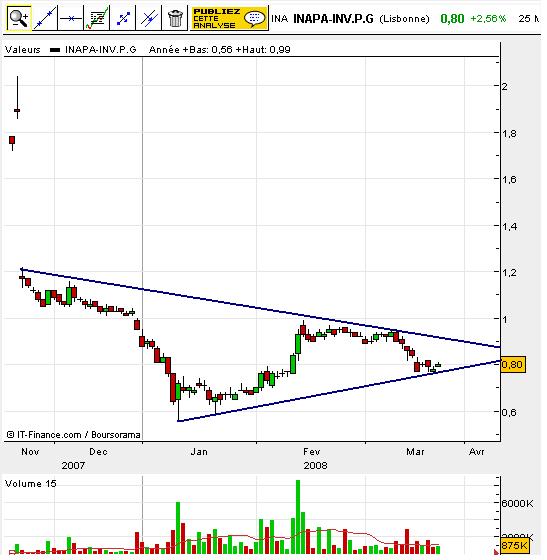Click the (Lisbonne) market label
Image resolution: width=547 pixels, height=560 pixels.
pyautogui.click(x=404, y=19)
